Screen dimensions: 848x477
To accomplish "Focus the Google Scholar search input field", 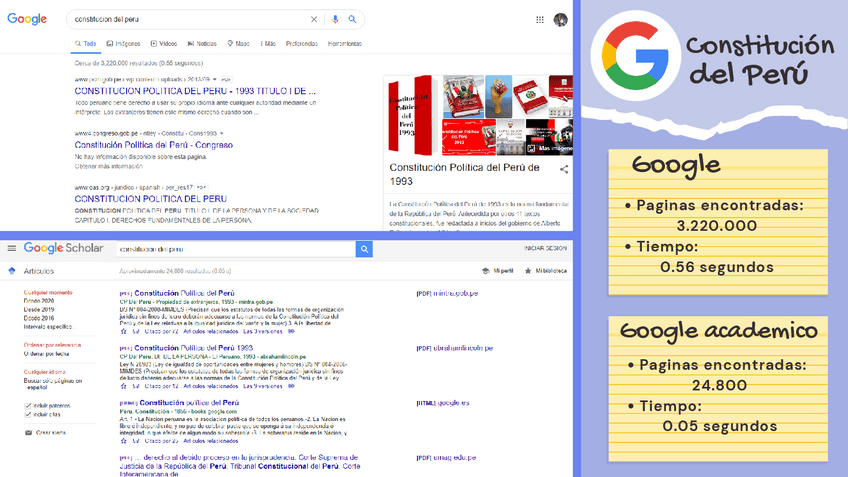I will point(236,249).
